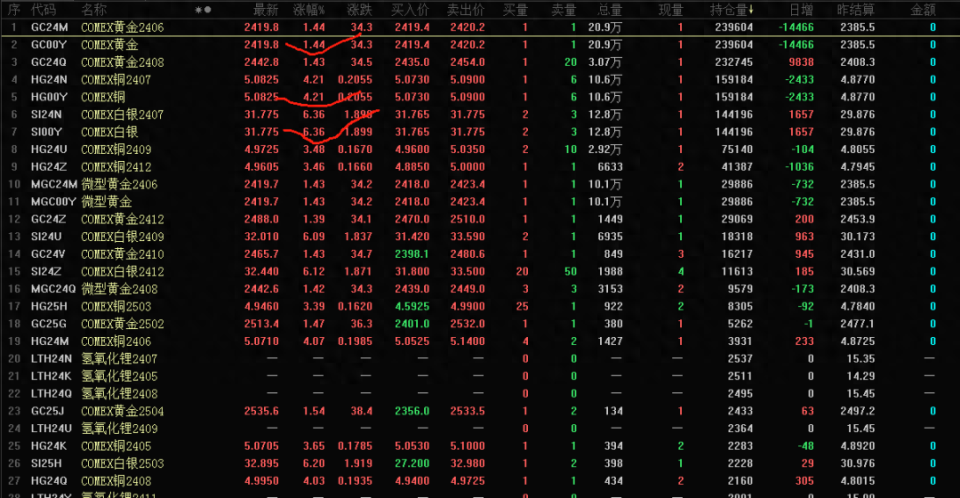
Task: Select the COMEX铜2405 name cell
Action: click(116, 446)
